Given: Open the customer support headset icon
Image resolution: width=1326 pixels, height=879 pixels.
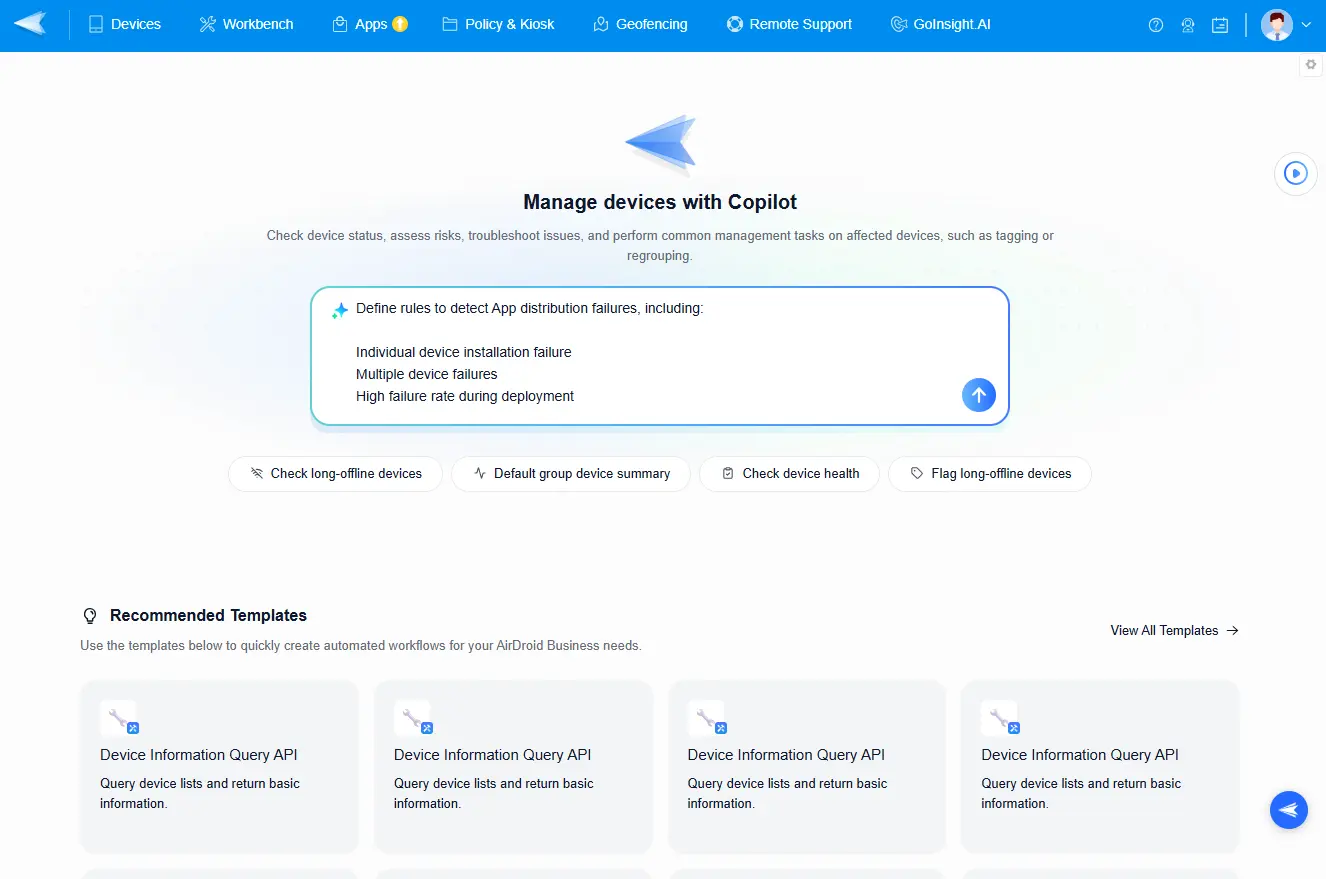Looking at the screenshot, I should coord(1188,25).
